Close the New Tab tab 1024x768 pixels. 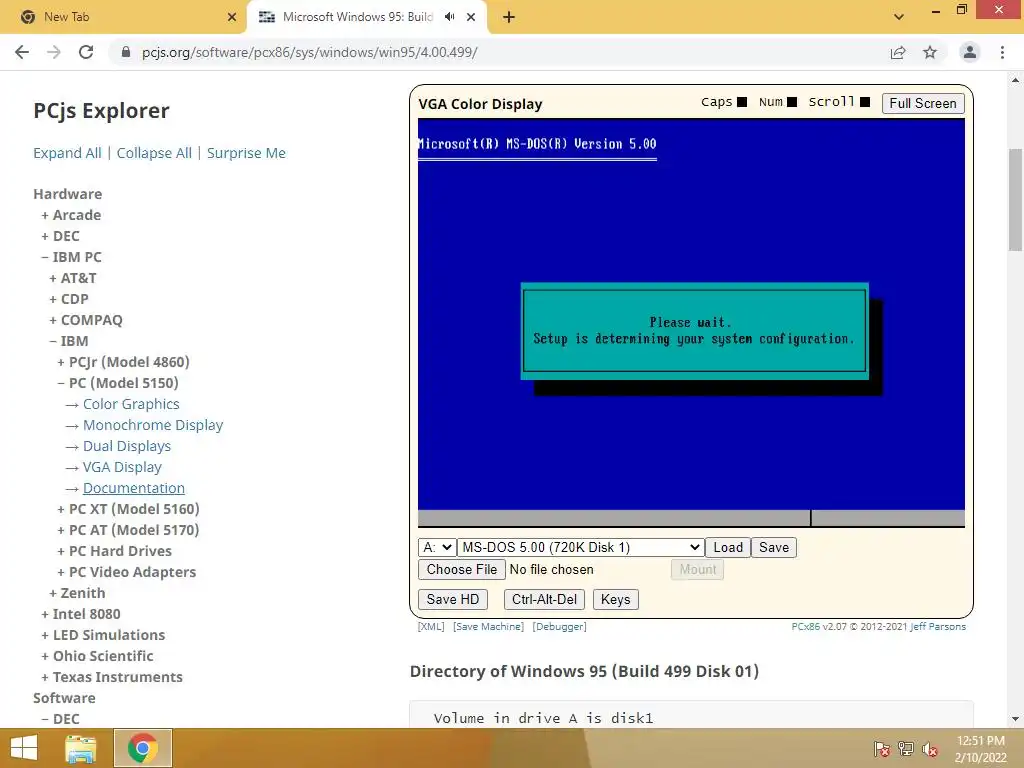click(x=232, y=17)
